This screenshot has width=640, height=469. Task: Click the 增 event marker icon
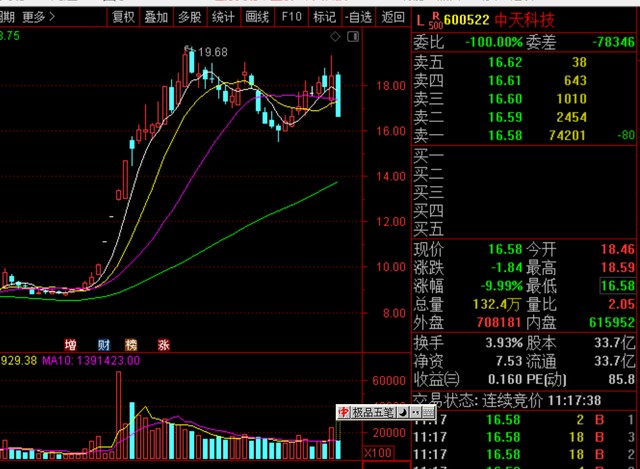(x=71, y=343)
